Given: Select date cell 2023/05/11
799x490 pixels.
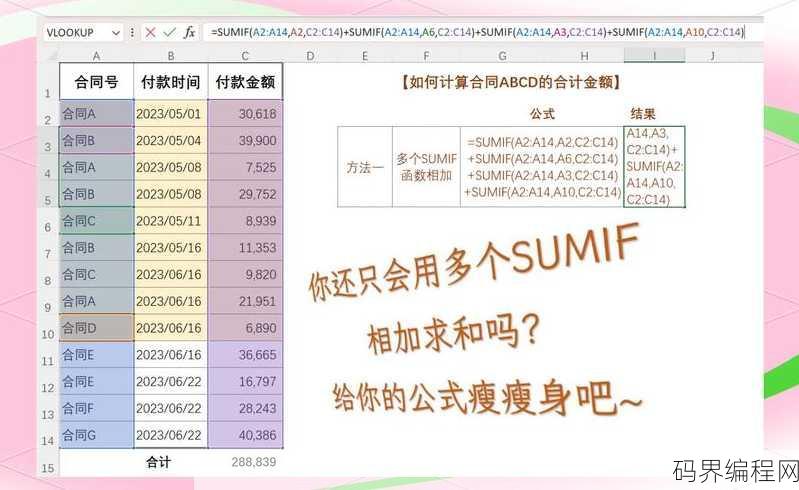Looking at the screenshot, I should (x=171, y=221).
